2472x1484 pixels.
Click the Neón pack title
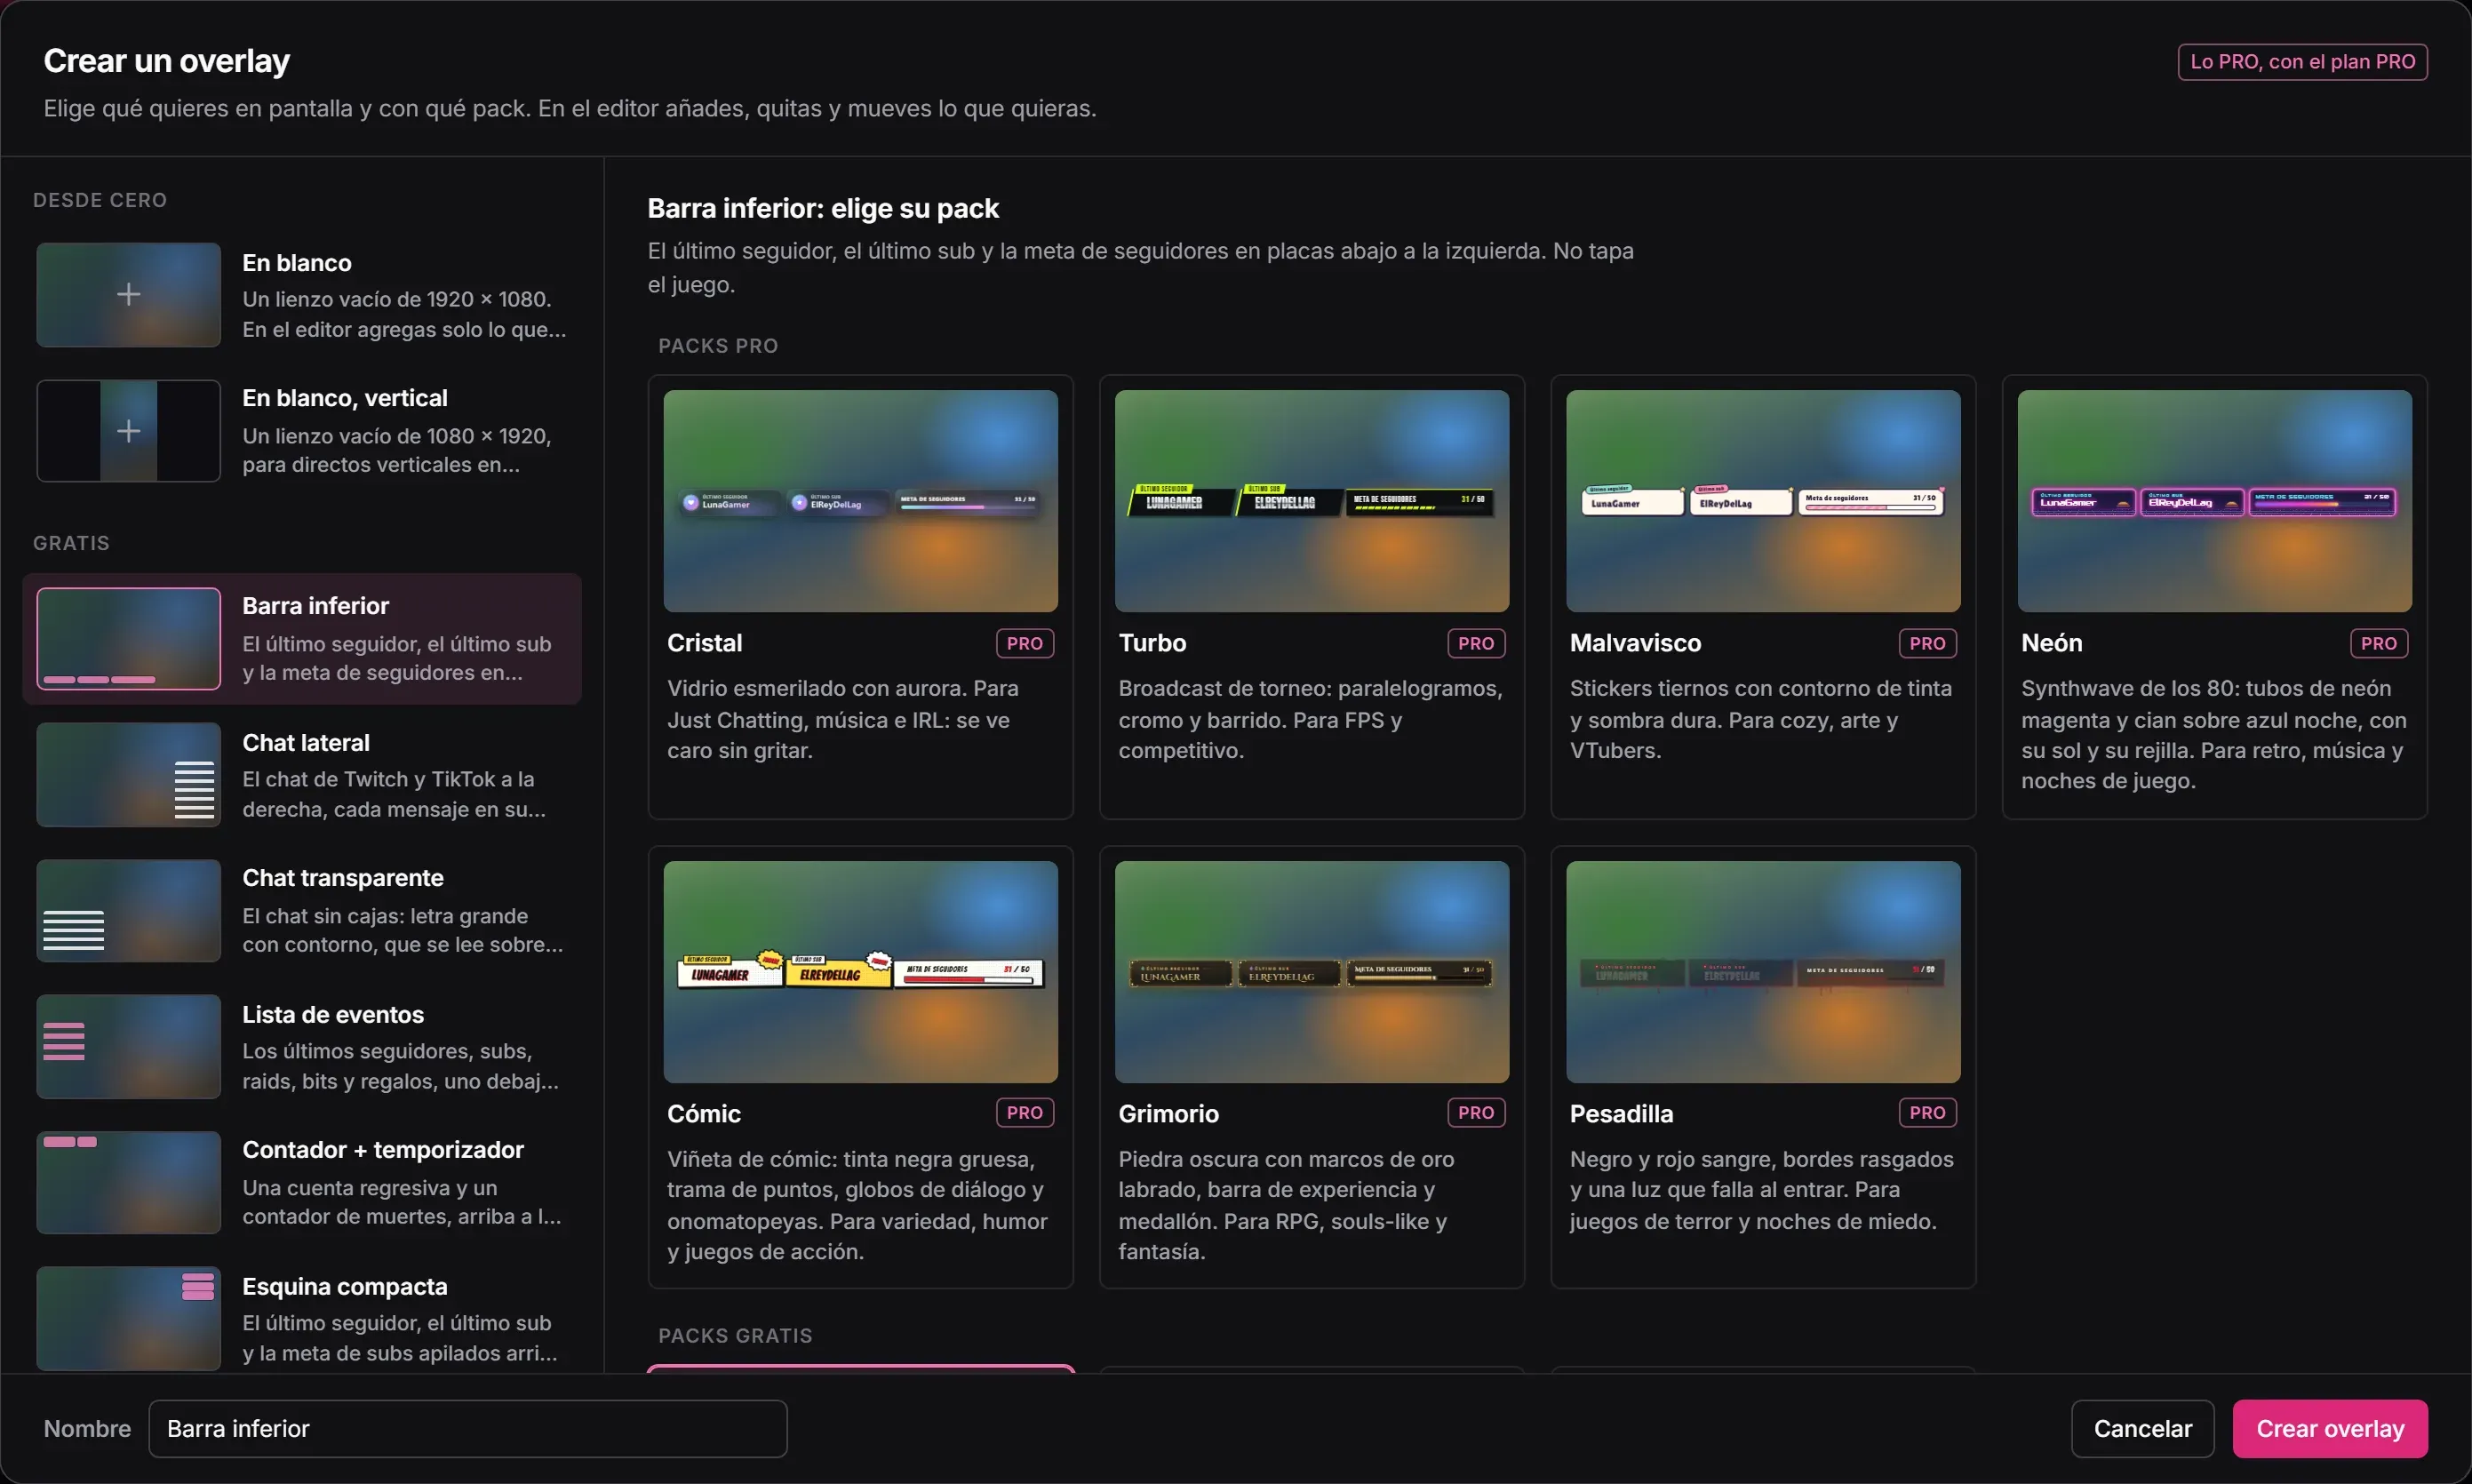(x=2052, y=643)
